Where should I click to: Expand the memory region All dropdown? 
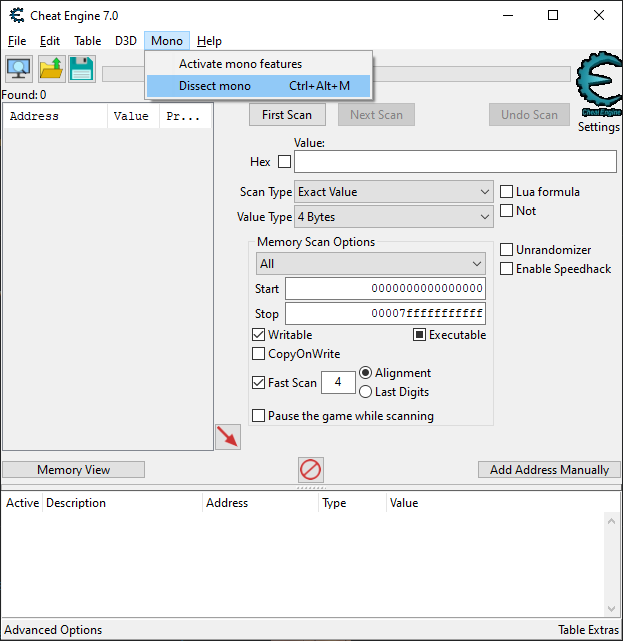pos(371,264)
